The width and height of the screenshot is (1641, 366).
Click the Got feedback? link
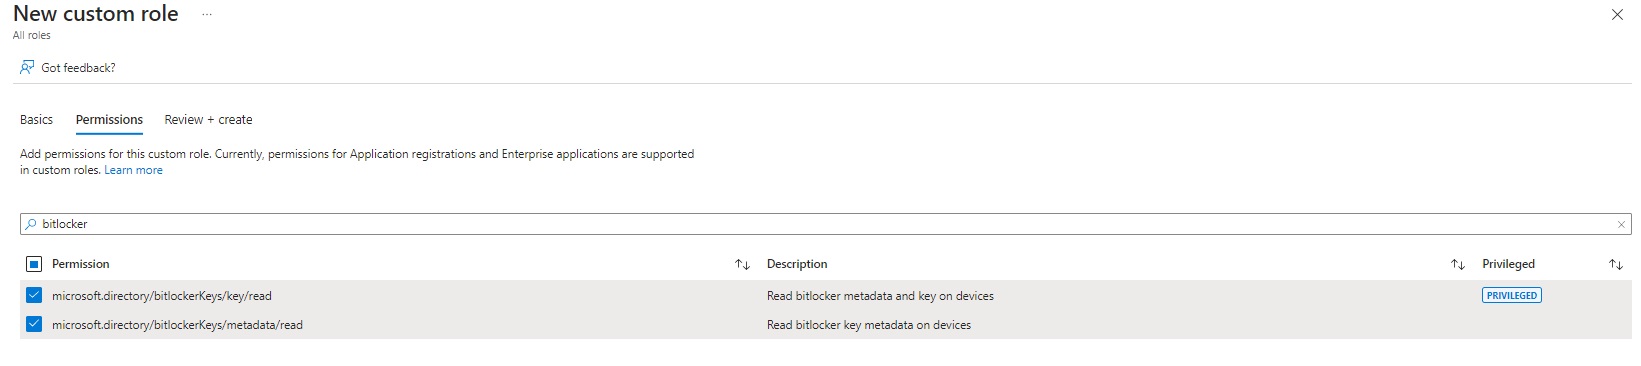[x=78, y=68]
